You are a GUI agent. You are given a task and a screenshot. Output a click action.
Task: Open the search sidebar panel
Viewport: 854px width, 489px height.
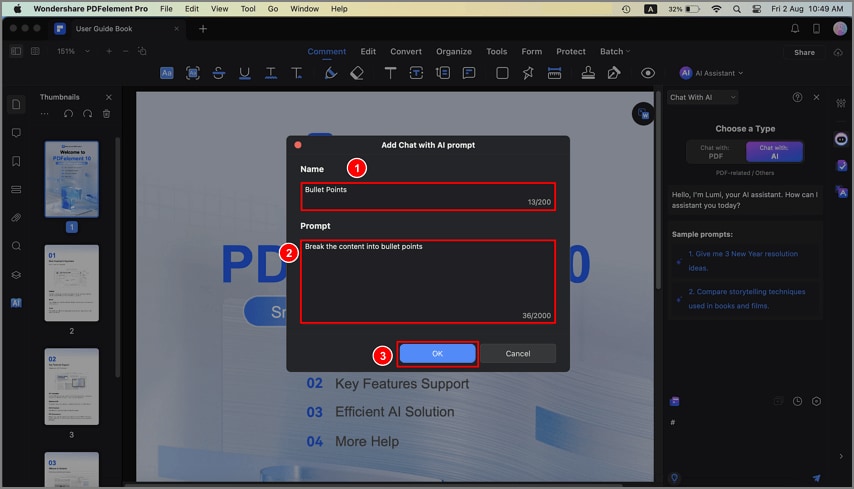(x=16, y=246)
